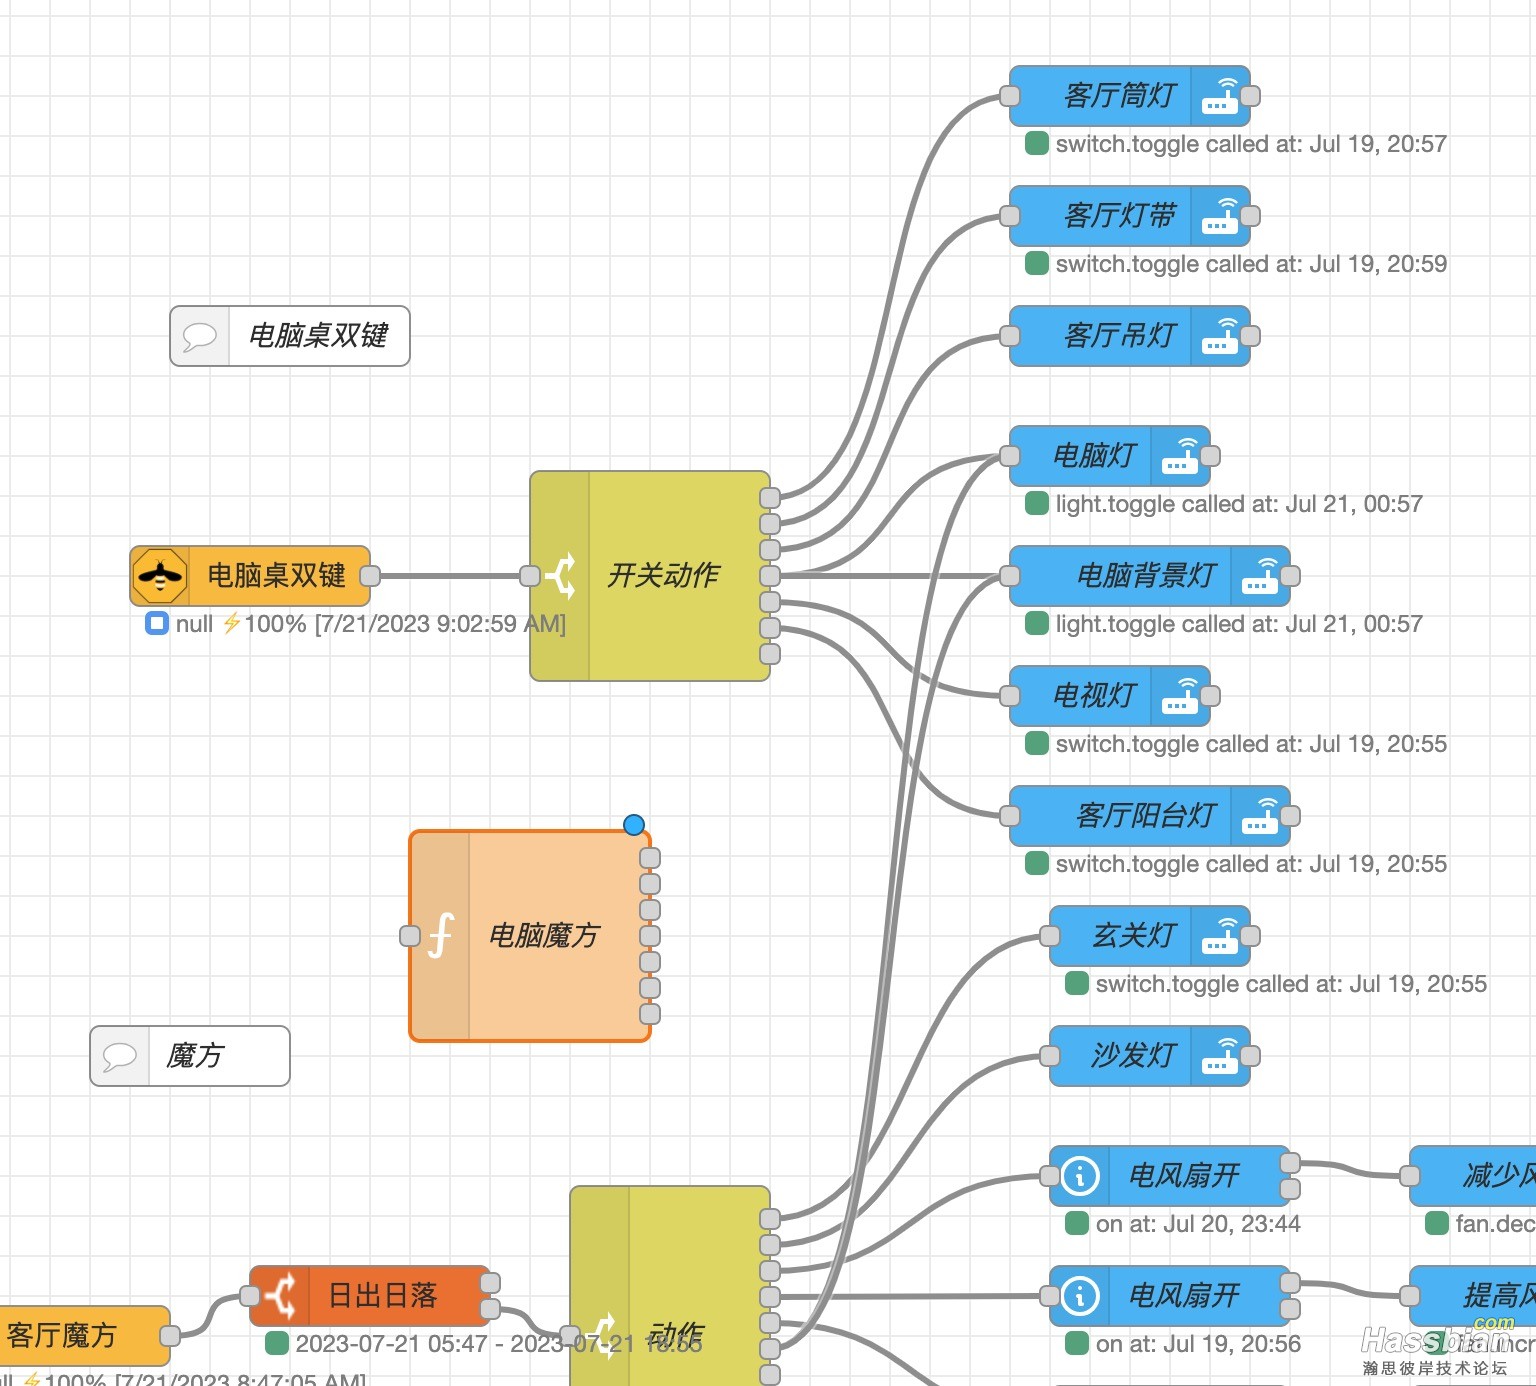Select the partially visible 提高 node at right

pos(1473,1296)
